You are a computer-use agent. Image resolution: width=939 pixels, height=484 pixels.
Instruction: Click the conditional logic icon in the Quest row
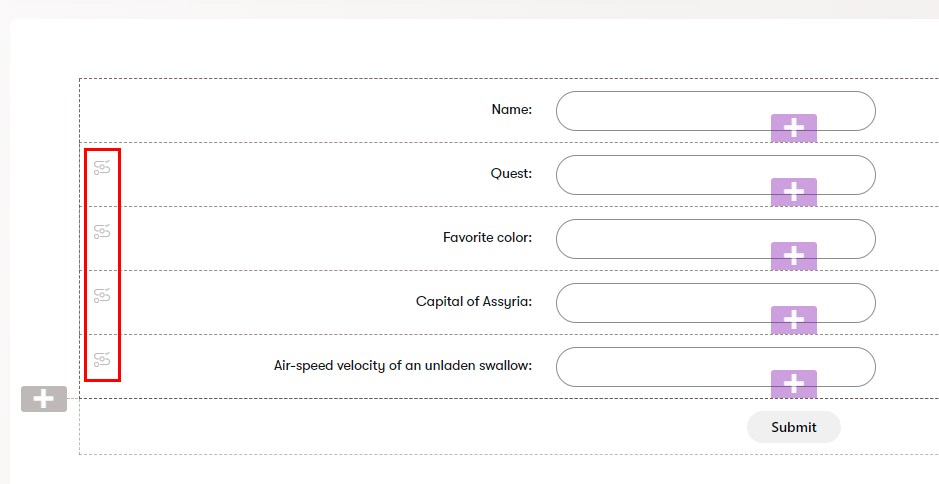click(x=101, y=168)
